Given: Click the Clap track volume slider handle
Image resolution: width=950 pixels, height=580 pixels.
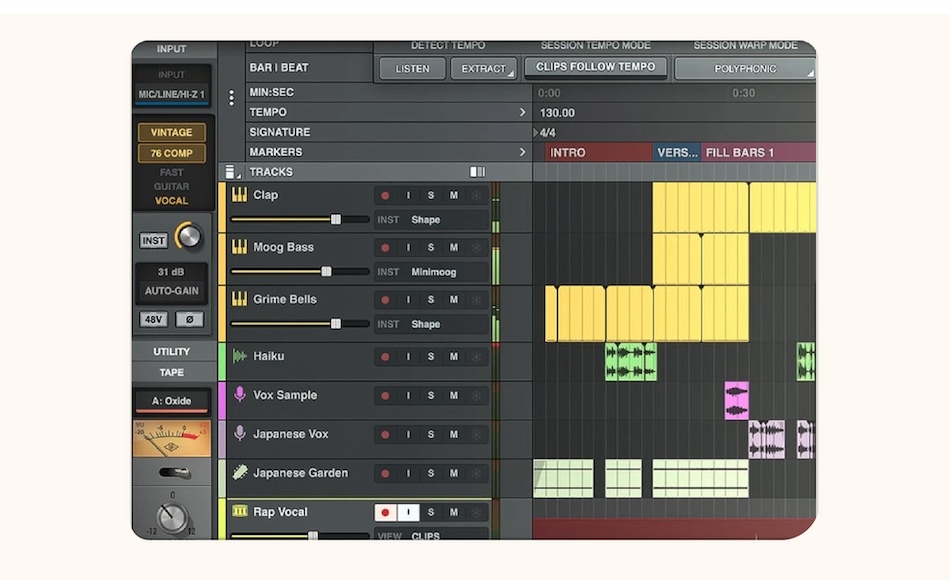Looking at the screenshot, I should click(x=336, y=219).
